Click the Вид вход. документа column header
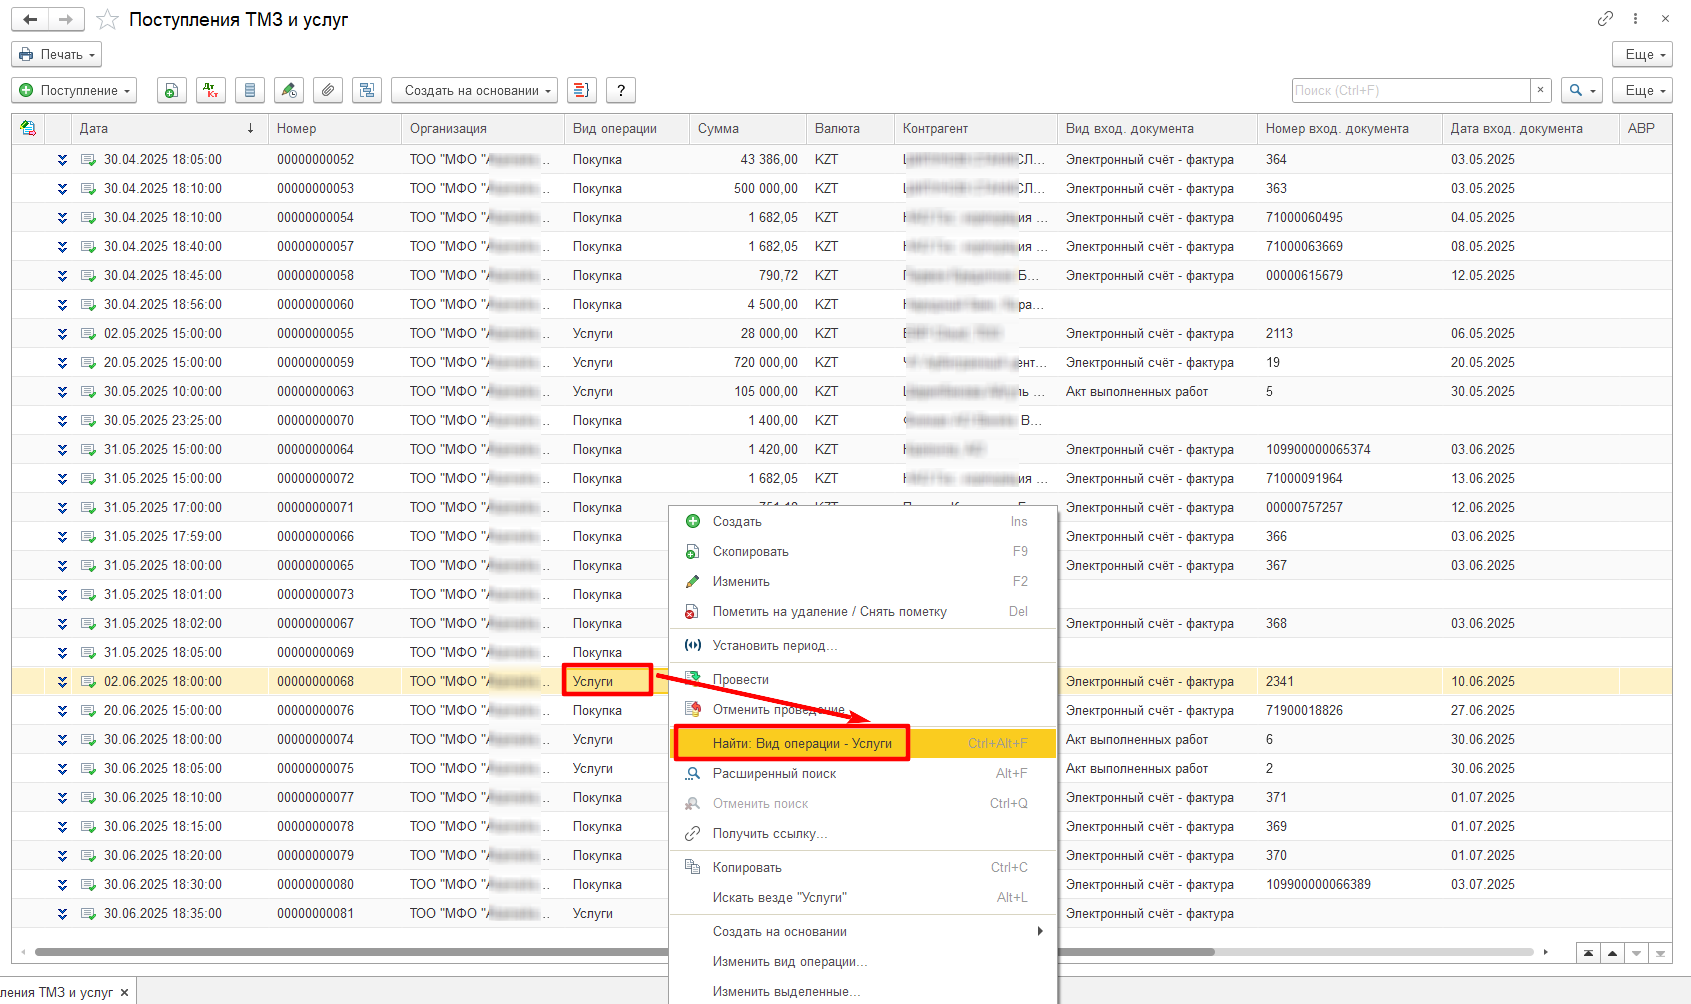 (1157, 128)
